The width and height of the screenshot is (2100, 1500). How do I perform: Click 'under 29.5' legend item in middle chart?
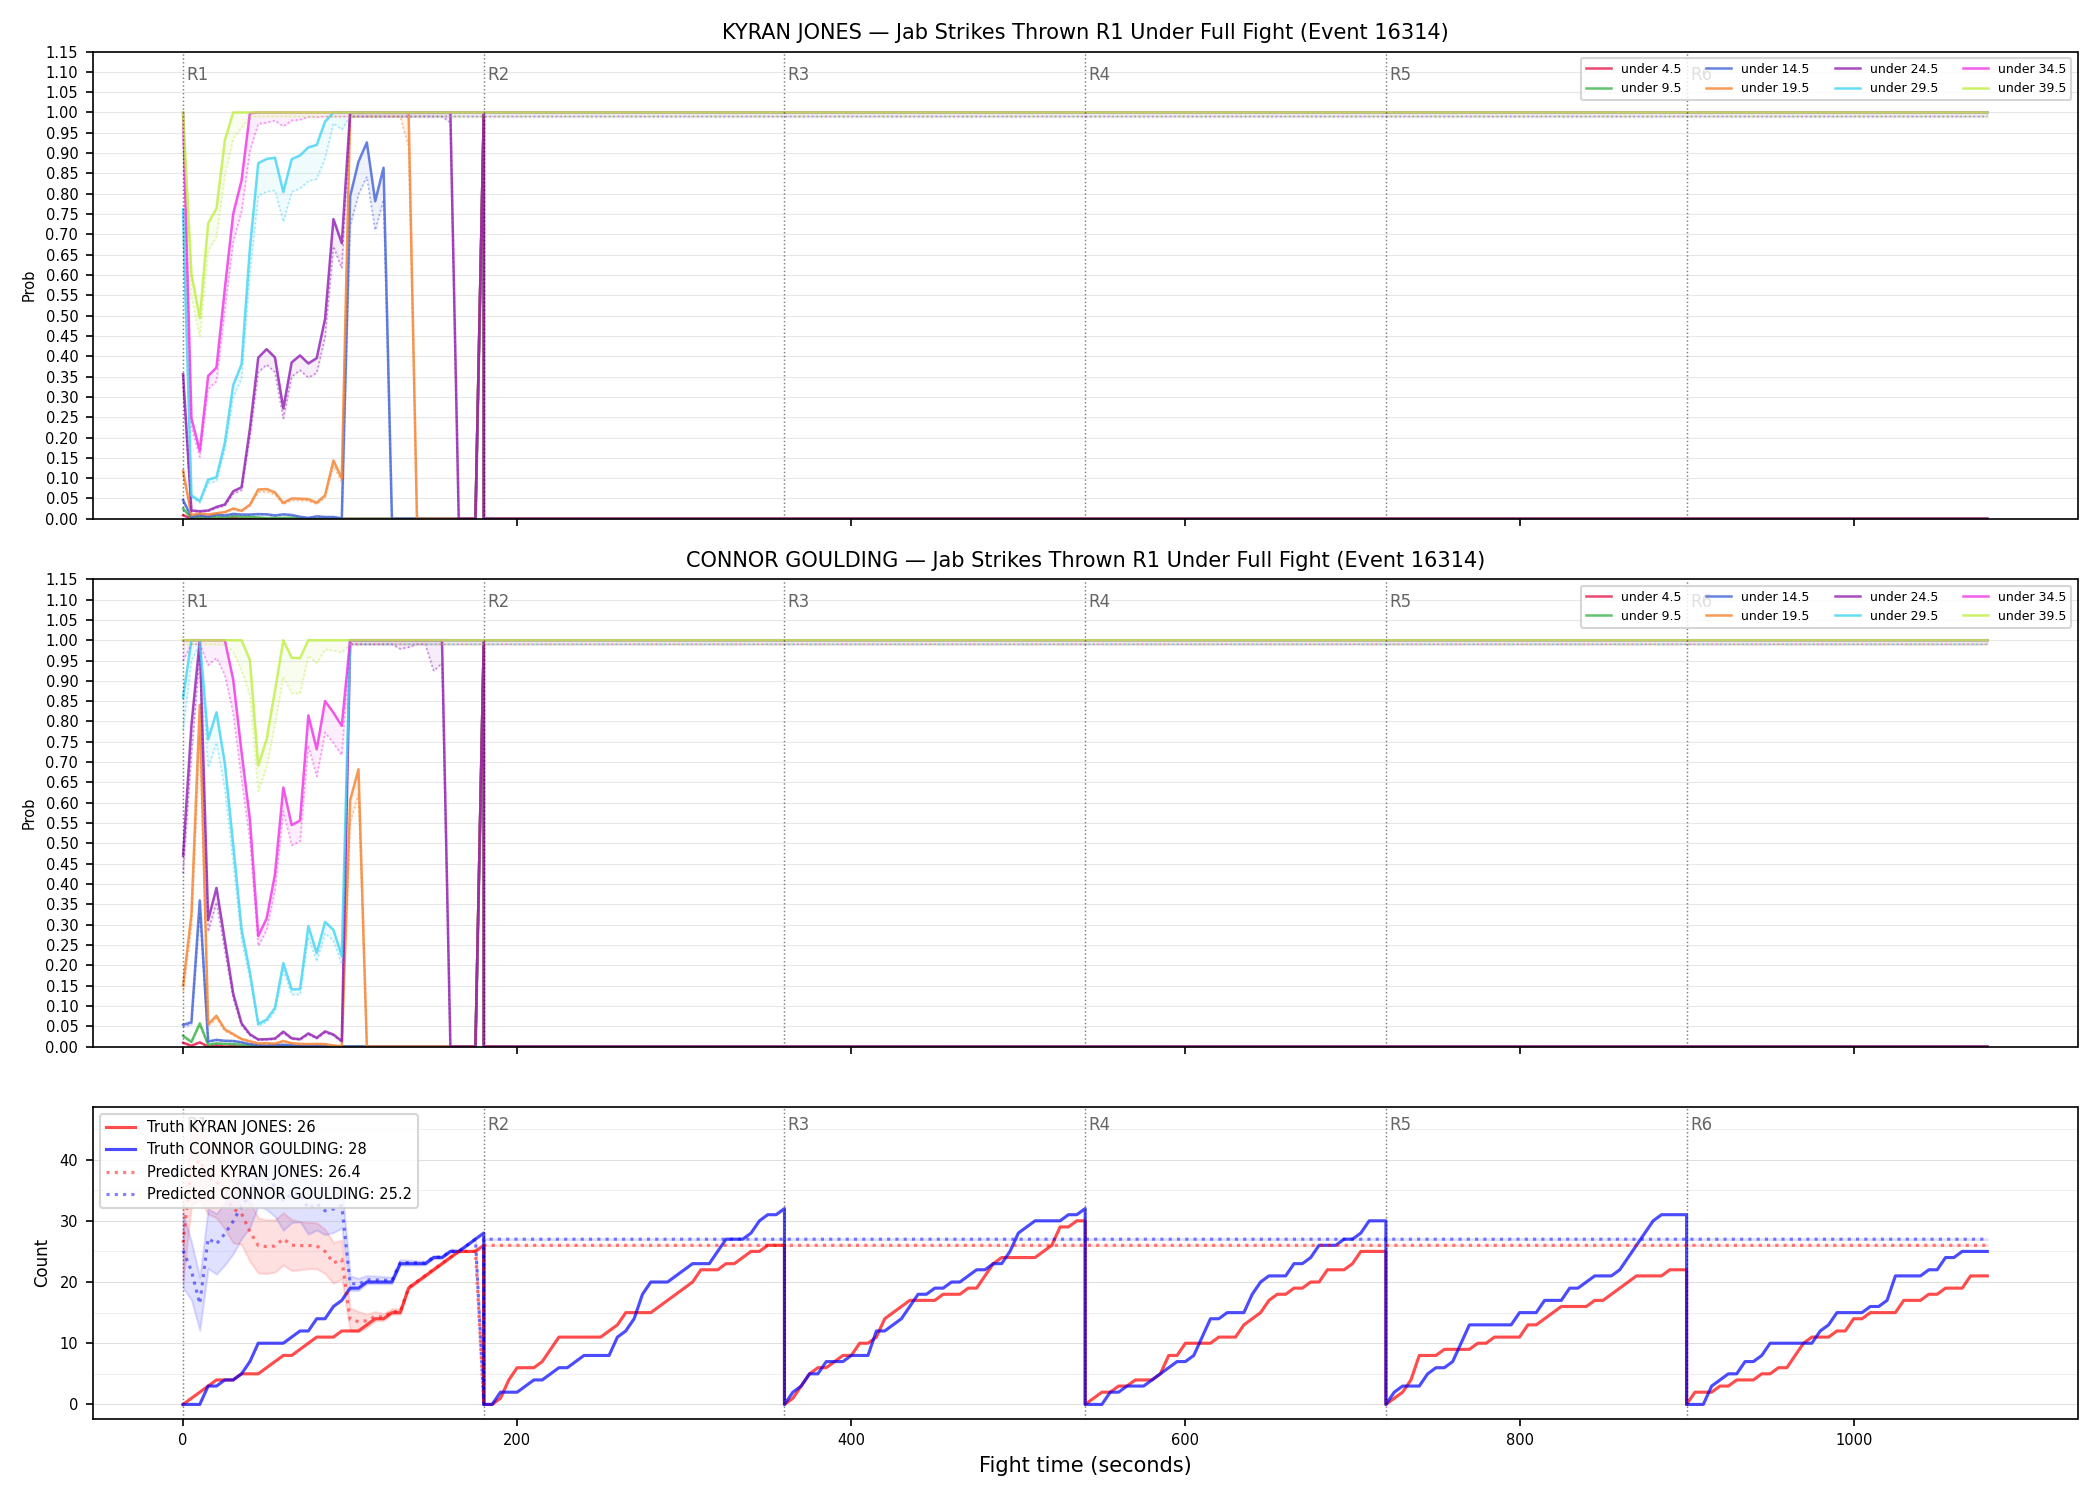coord(1886,616)
